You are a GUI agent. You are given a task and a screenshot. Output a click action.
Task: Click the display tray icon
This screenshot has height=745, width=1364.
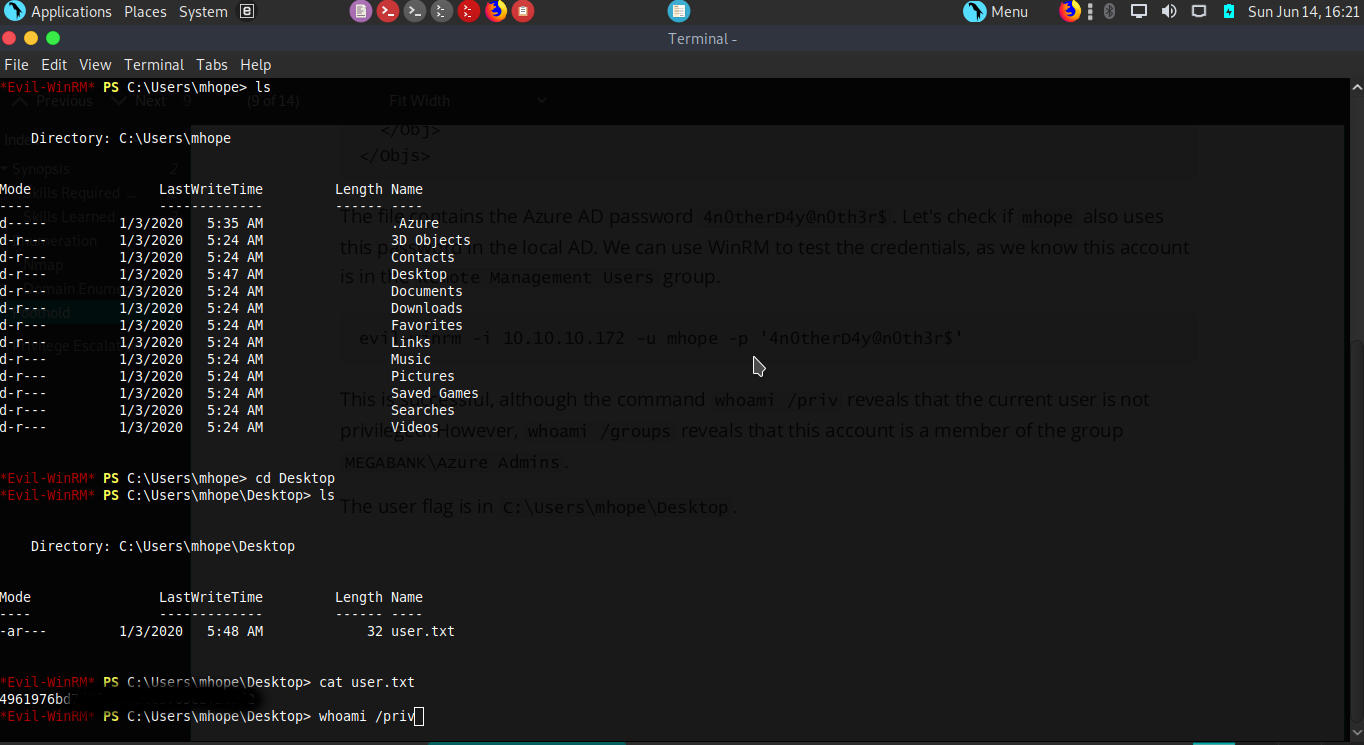click(1138, 11)
